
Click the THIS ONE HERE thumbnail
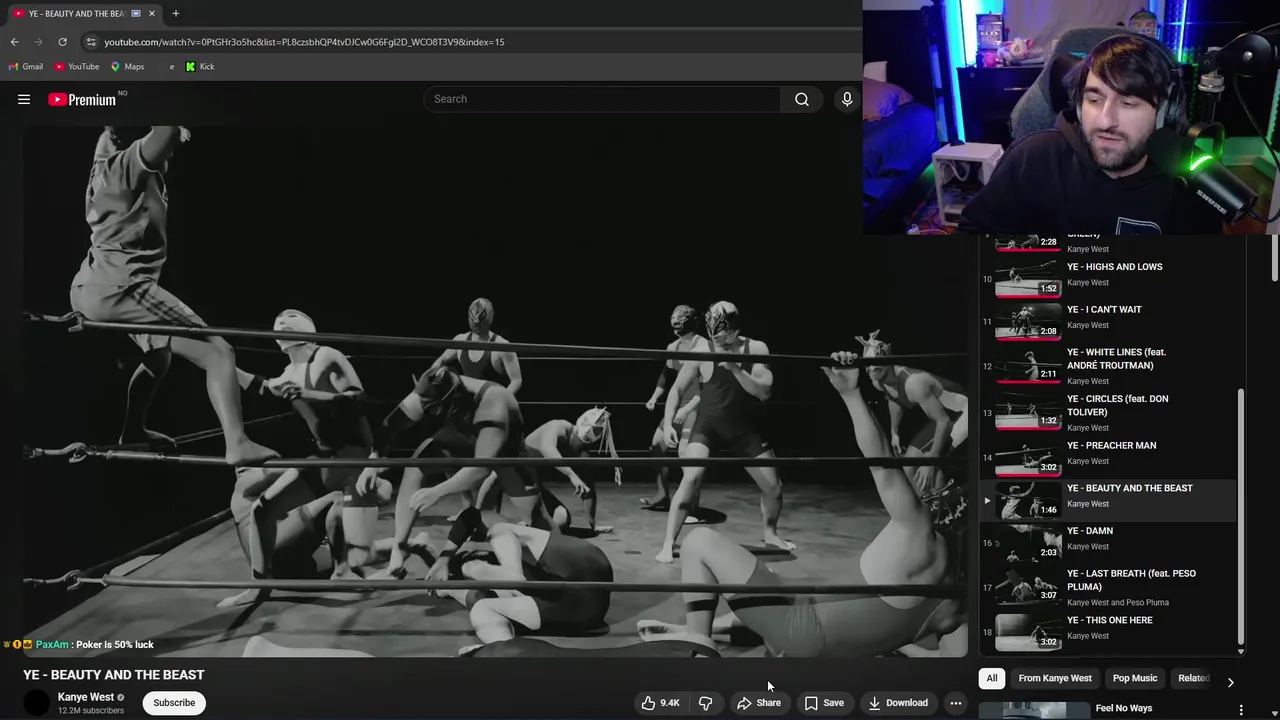(1028, 631)
